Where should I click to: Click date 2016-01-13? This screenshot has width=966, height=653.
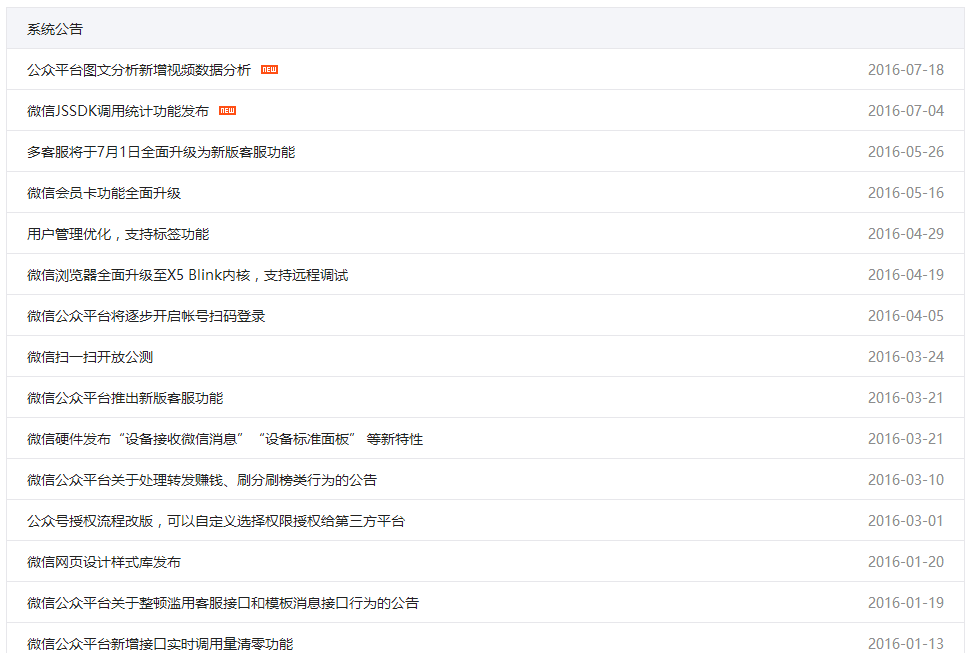pos(906,644)
